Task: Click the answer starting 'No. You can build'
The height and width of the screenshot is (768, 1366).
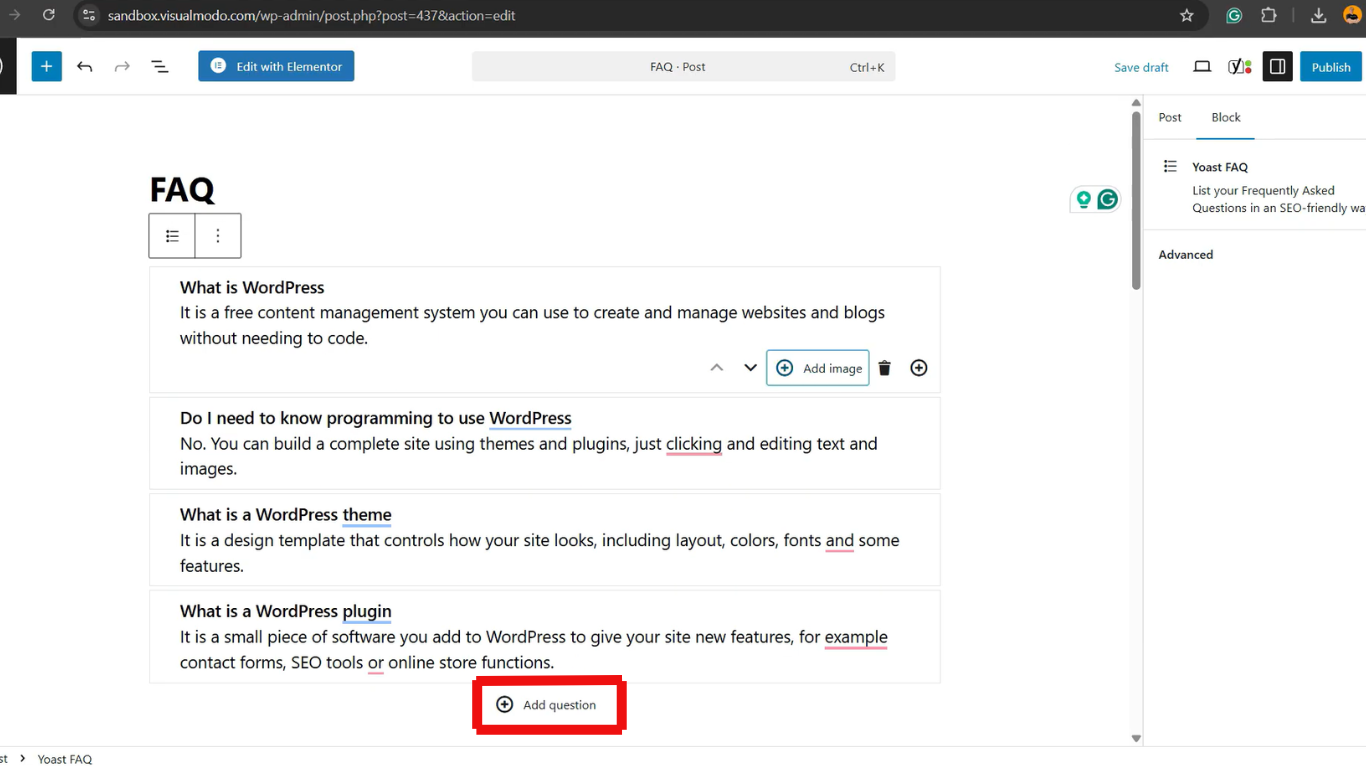Action: click(529, 456)
